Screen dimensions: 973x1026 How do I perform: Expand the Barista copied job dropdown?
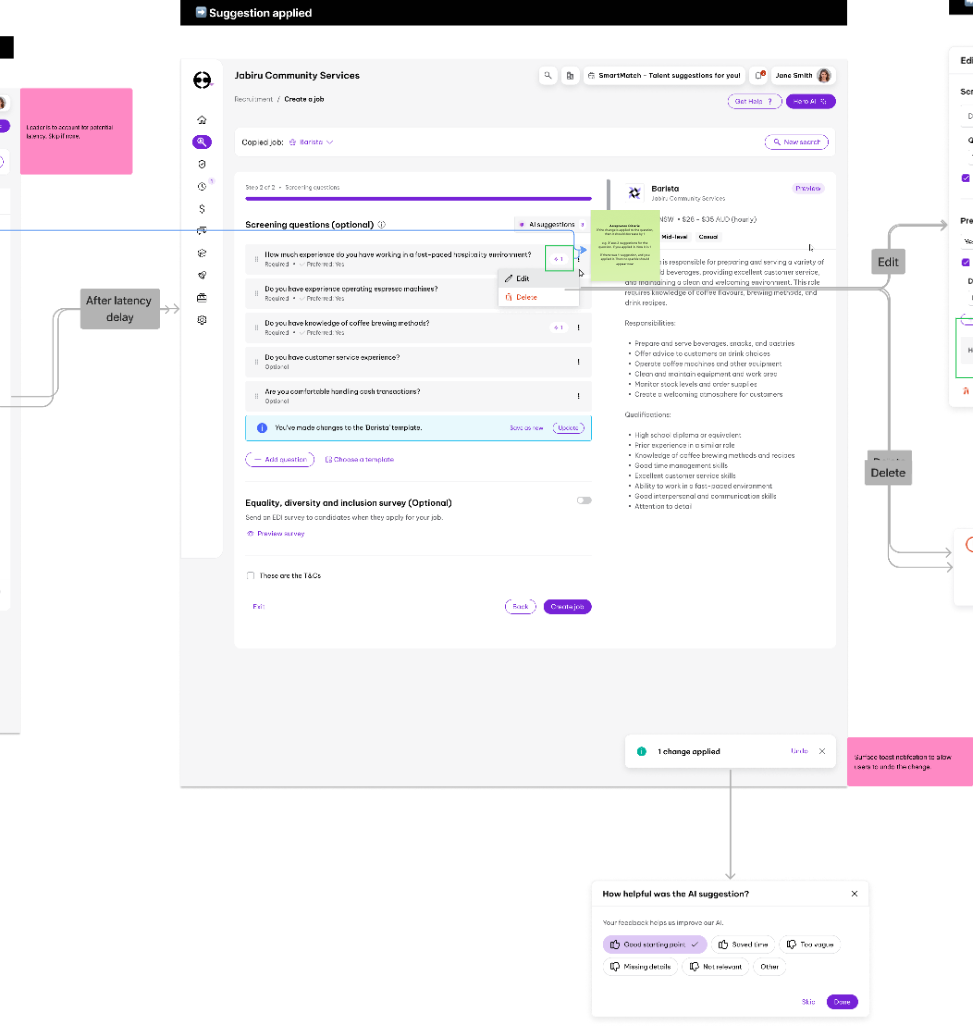click(x=311, y=142)
